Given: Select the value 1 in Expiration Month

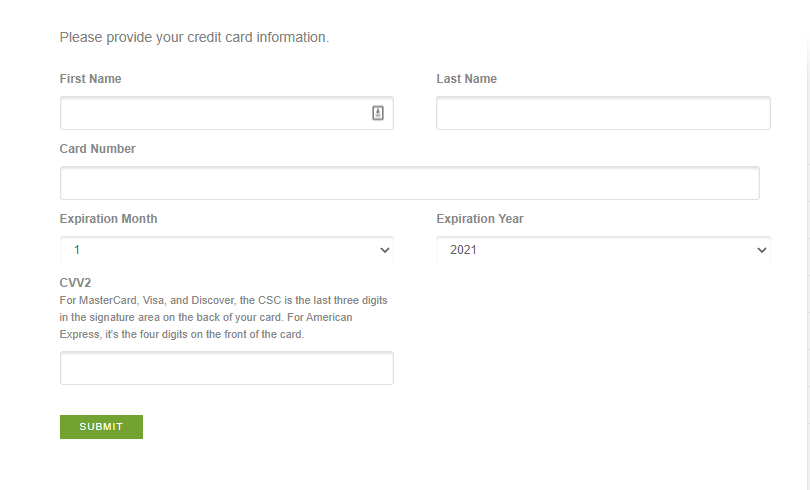Looking at the screenshot, I should 77,250.
